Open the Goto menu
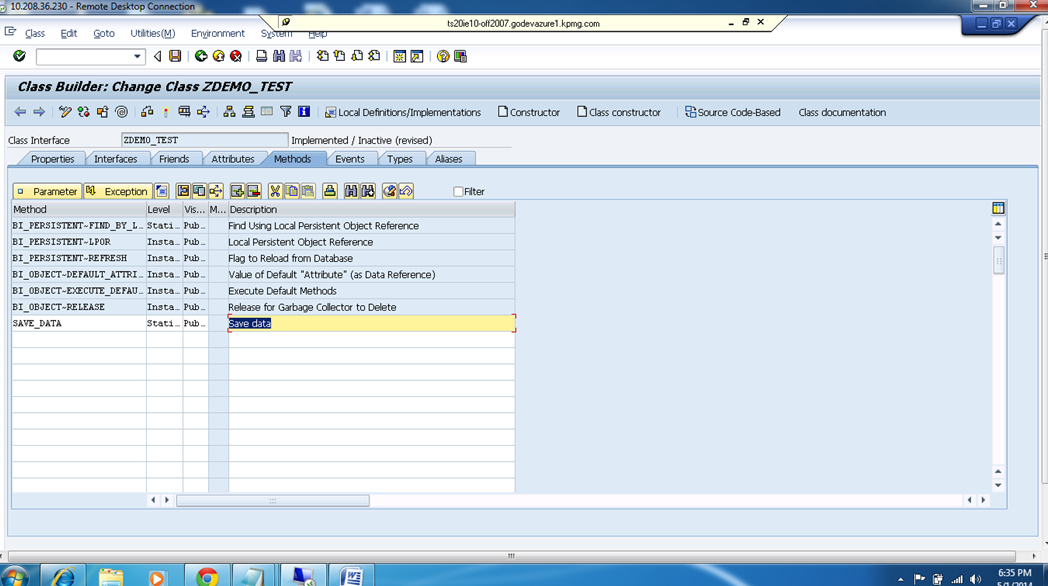 (x=104, y=33)
